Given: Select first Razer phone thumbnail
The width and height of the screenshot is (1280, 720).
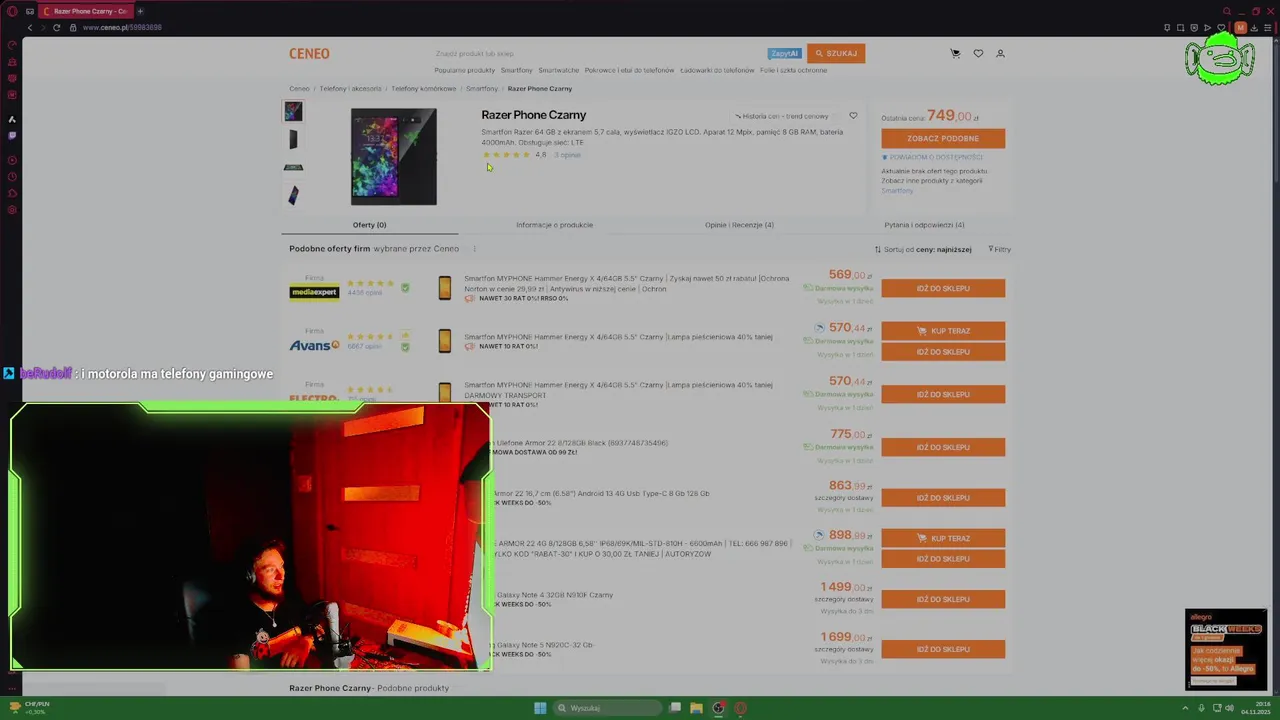Looking at the screenshot, I should 293,112.
